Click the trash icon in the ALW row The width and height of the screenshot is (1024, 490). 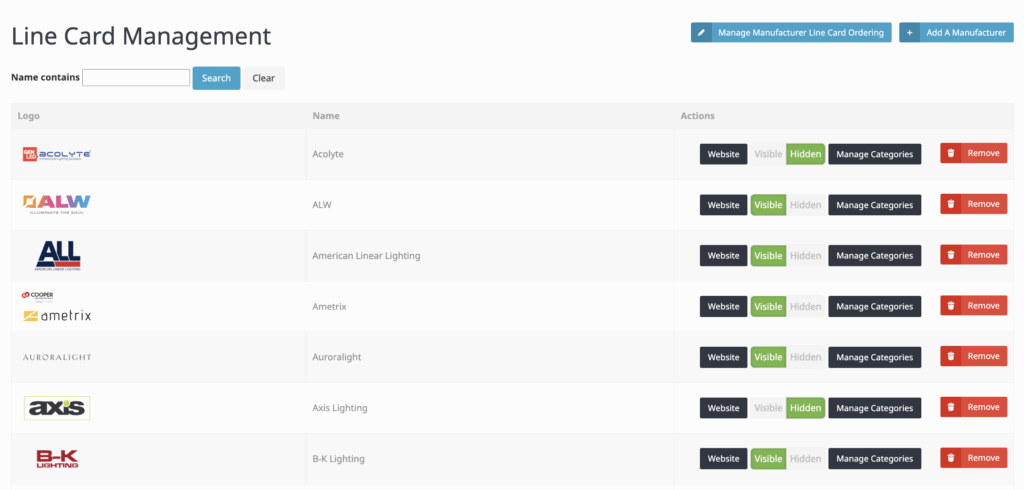click(x=951, y=204)
